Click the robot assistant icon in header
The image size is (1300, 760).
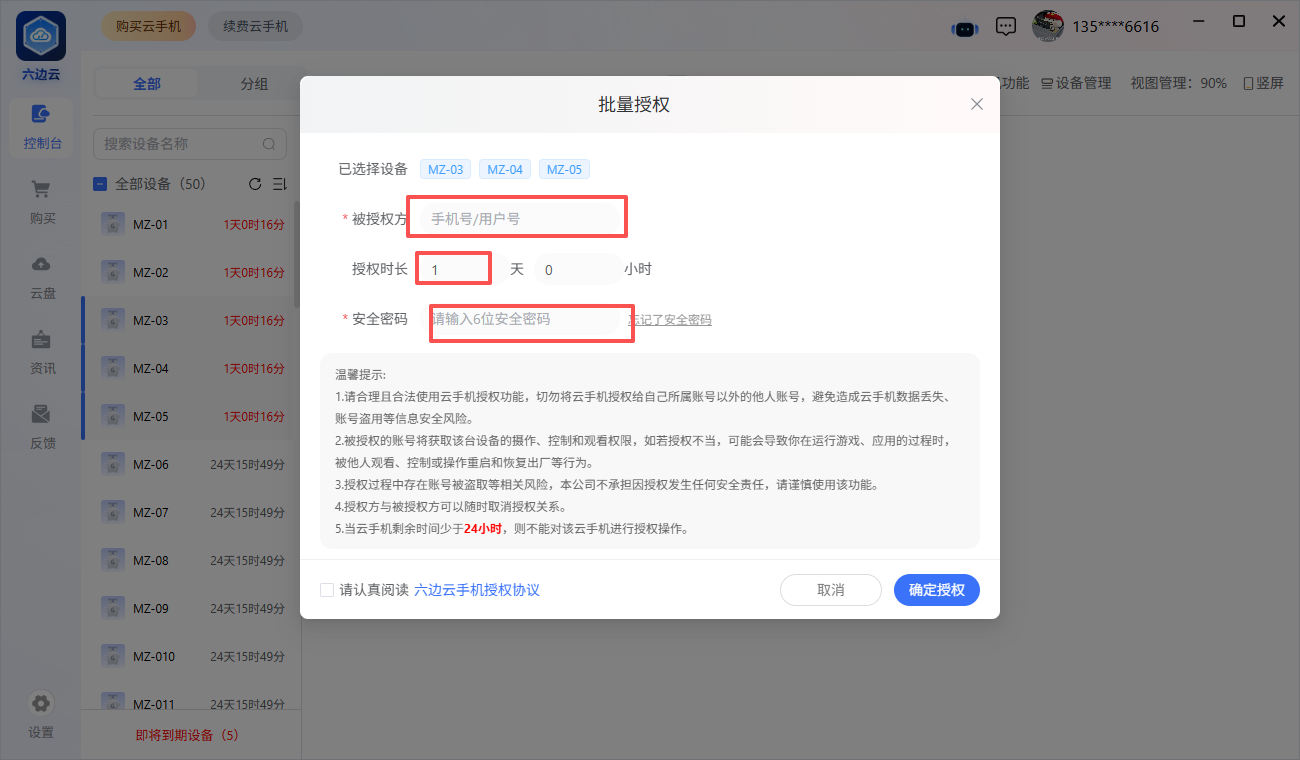[x=964, y=28]
